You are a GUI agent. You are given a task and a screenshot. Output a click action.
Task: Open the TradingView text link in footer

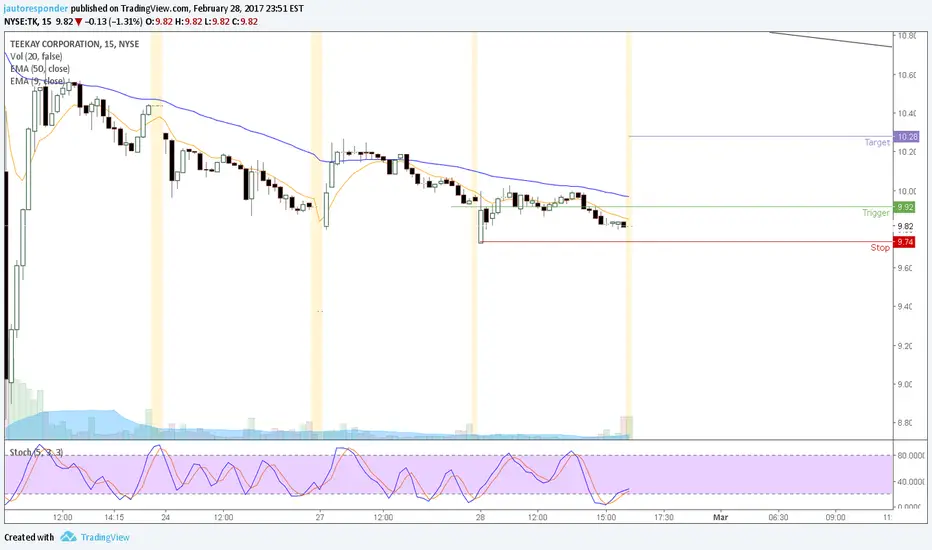[x=105, y=537]
